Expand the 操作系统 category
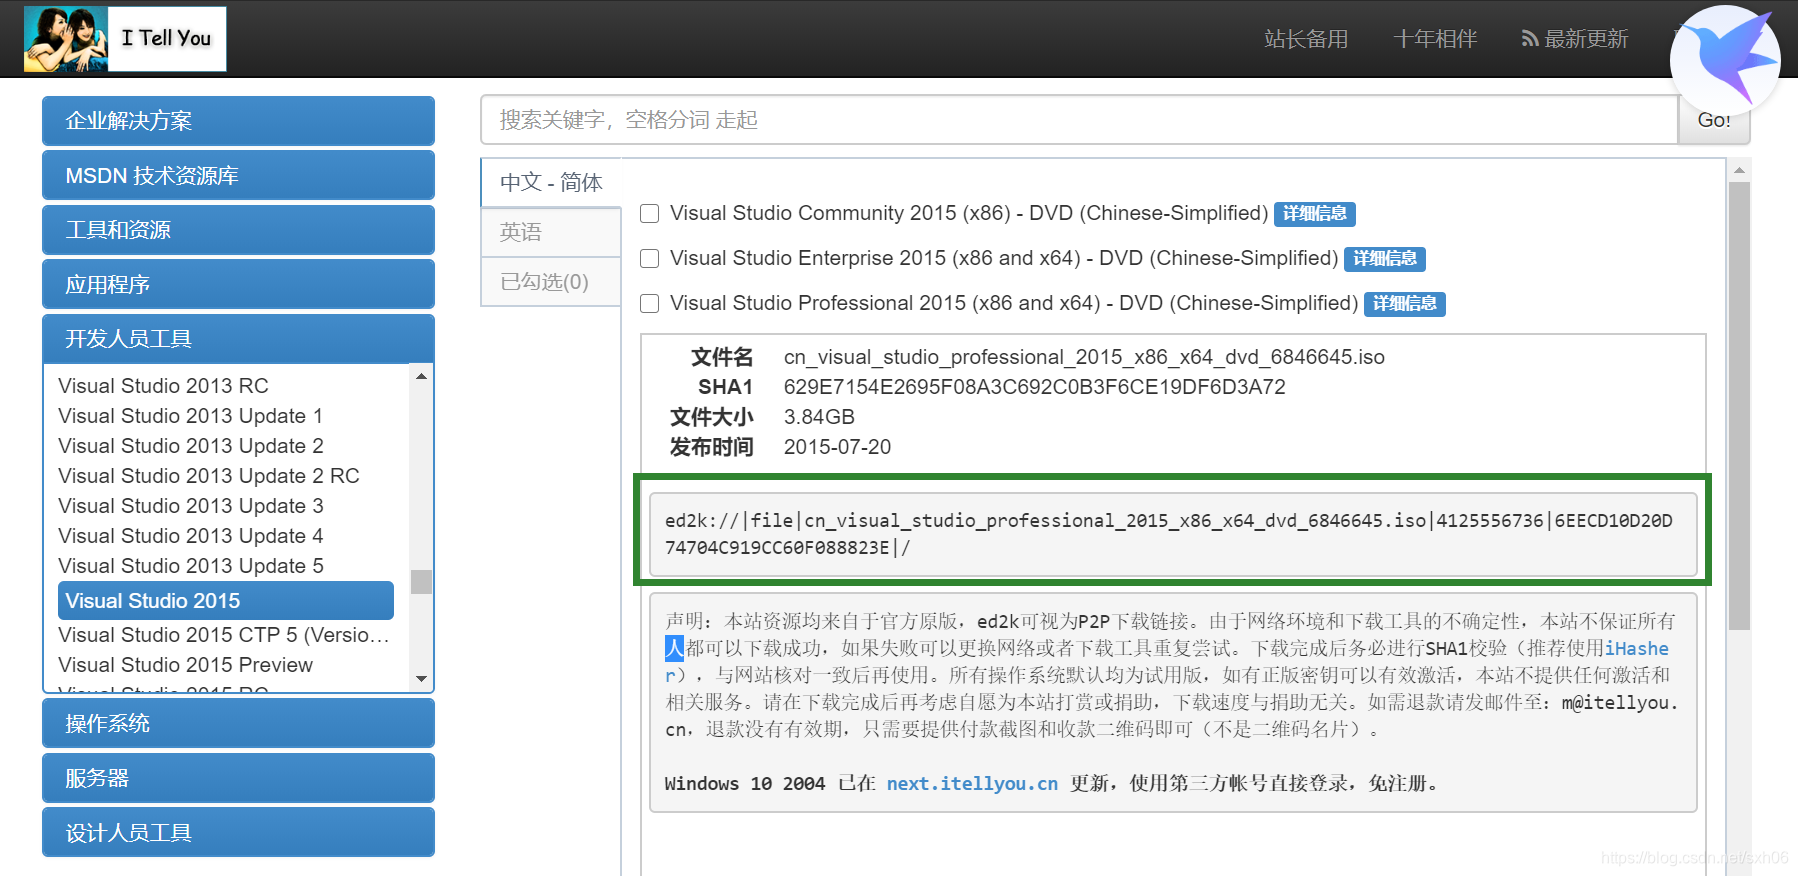 tap(238, 724)
